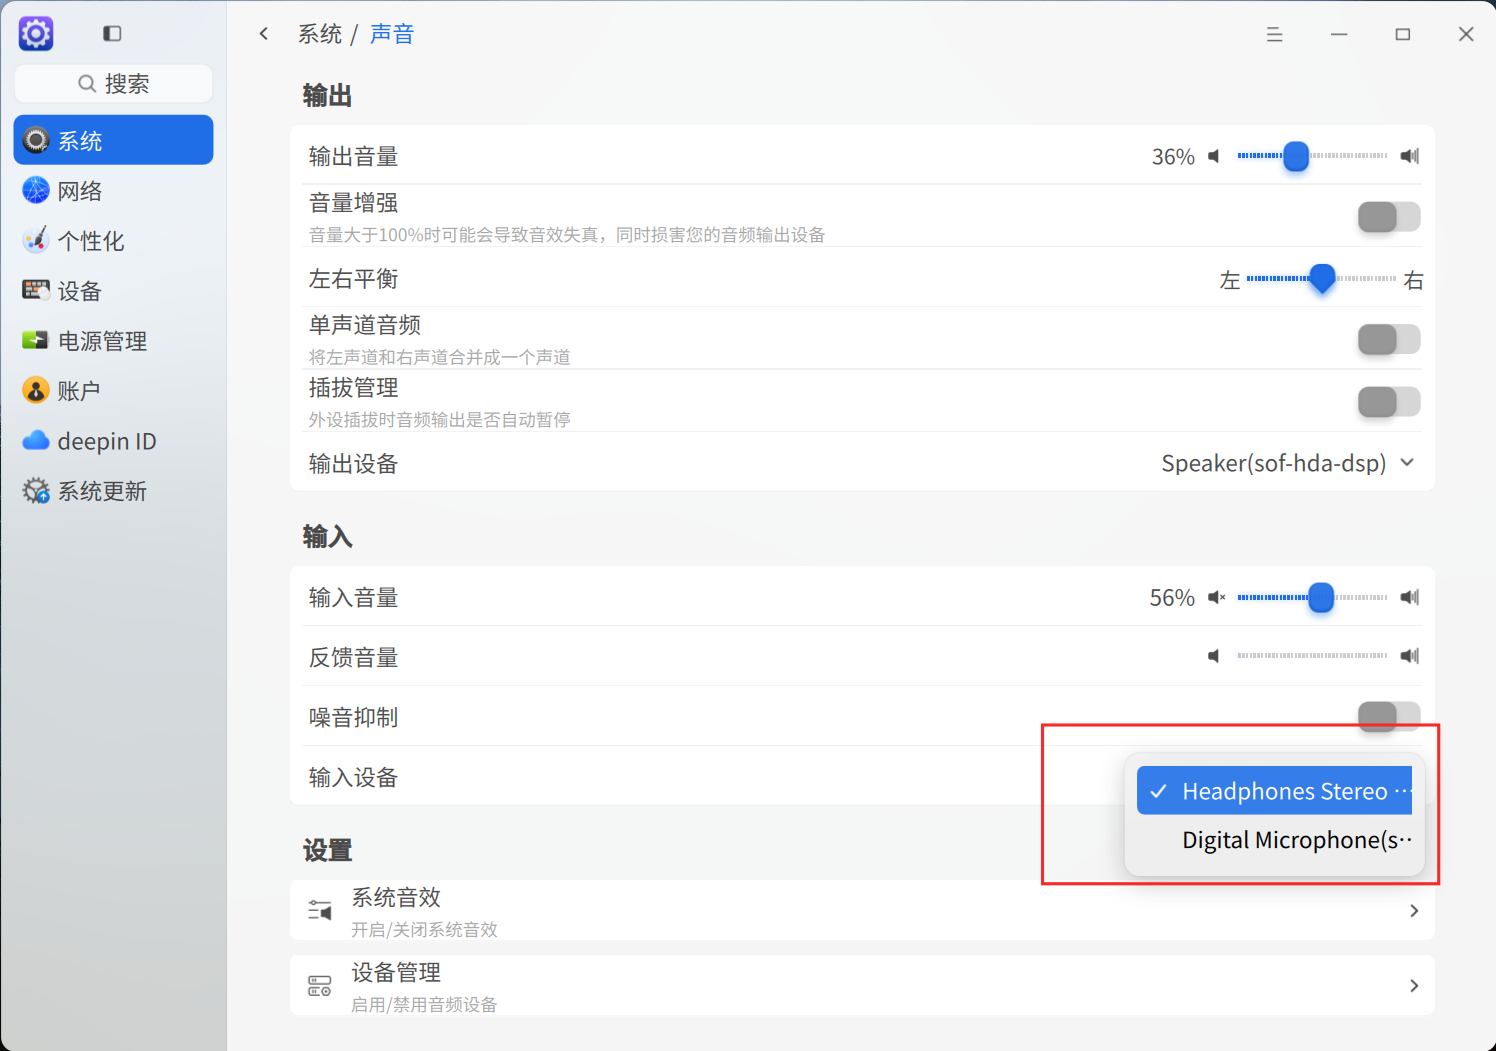
Task: Toggle 噪音抑制 noise suppression switch
Action: point(1389,716)
